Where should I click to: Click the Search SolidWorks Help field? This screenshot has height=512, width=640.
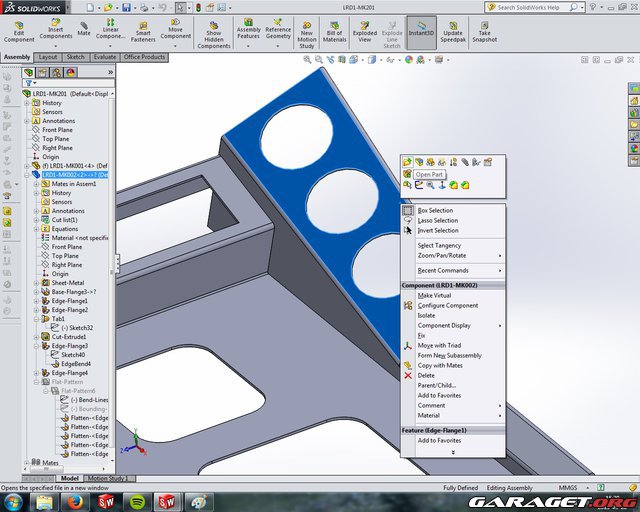tap(565, 7)
